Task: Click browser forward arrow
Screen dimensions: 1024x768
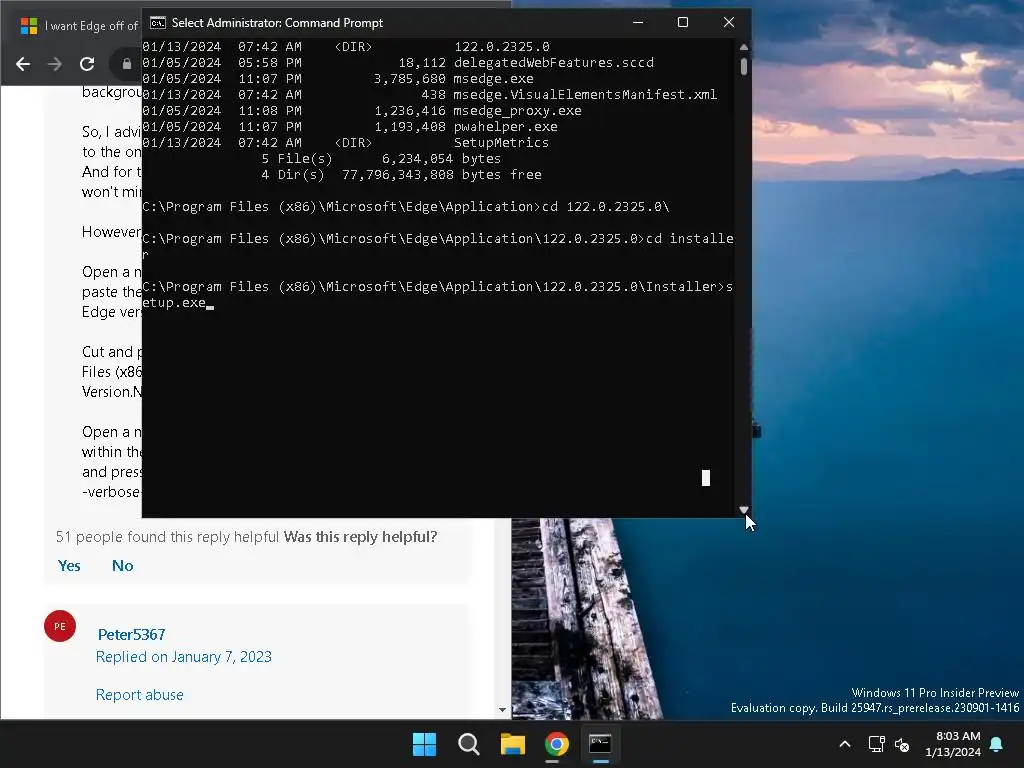Action: tap(55, 64)
